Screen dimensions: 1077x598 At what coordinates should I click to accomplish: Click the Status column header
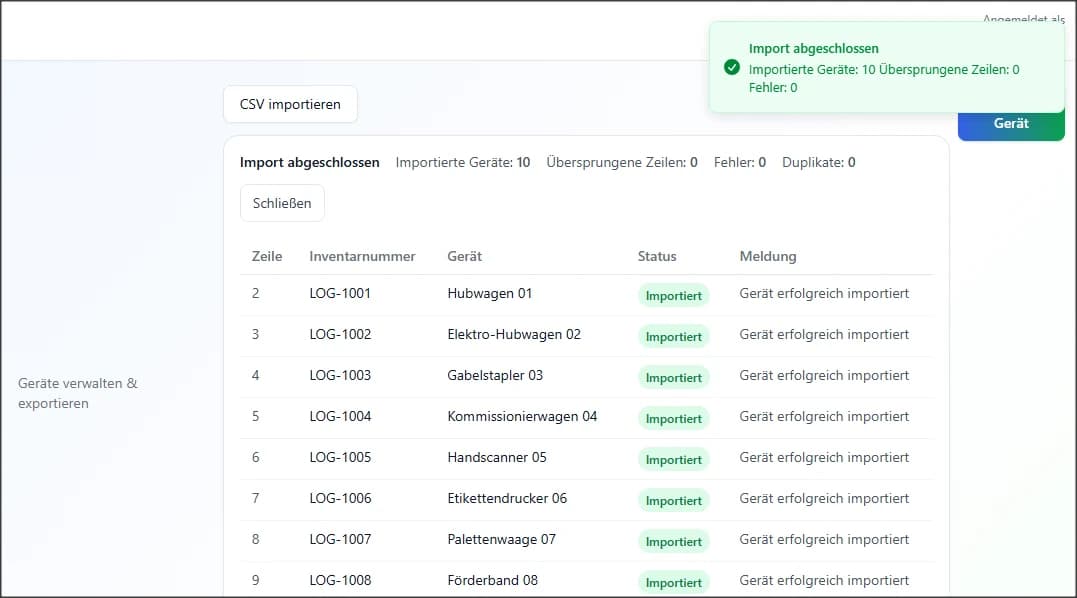point(657,257)
